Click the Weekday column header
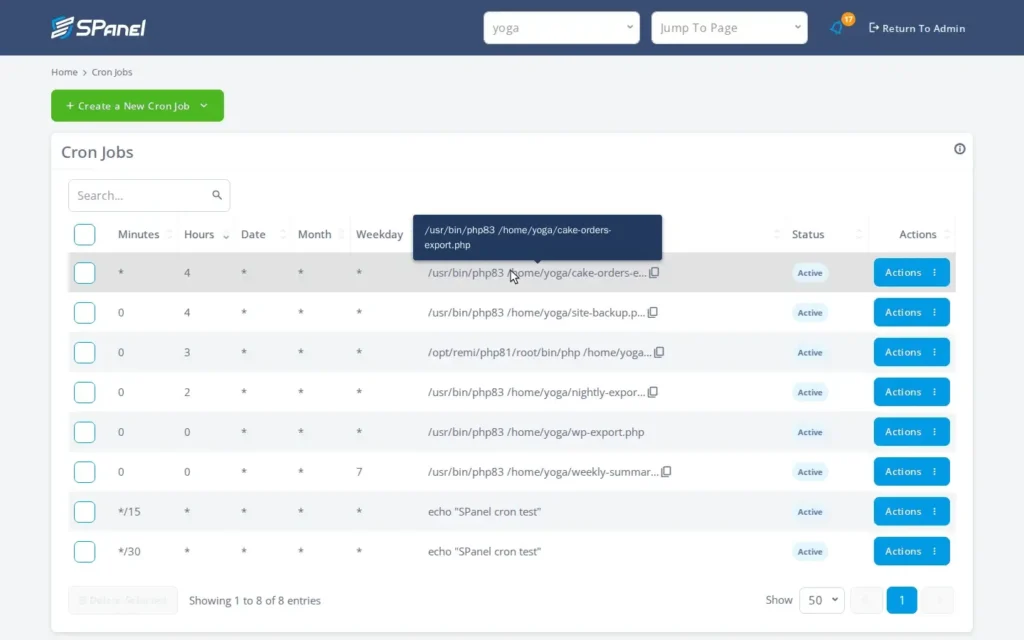Viewport: 1024px width, 640px height. [x=379, y=234]
